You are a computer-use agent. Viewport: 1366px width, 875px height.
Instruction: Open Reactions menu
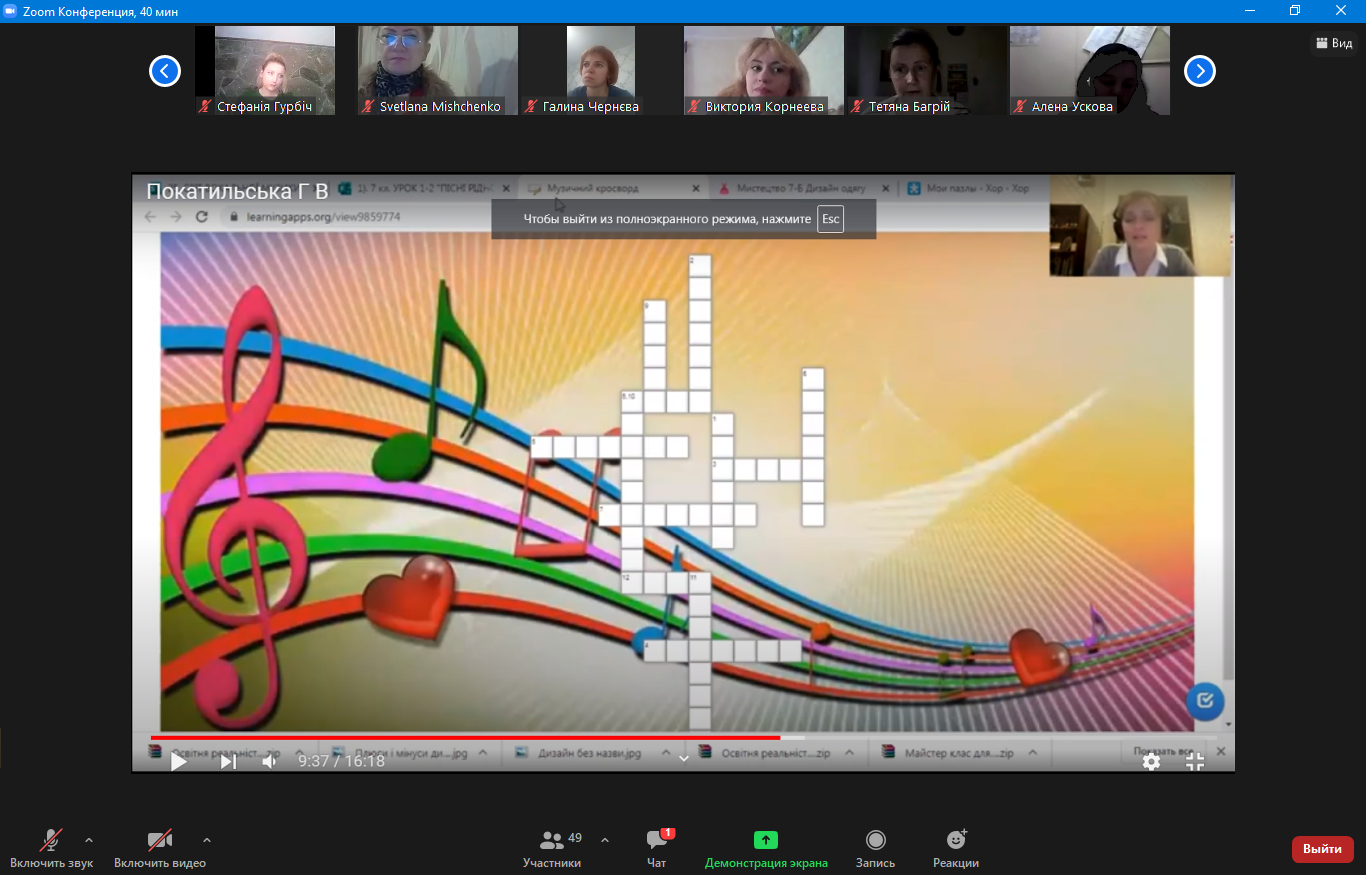[x=955, y=848]
